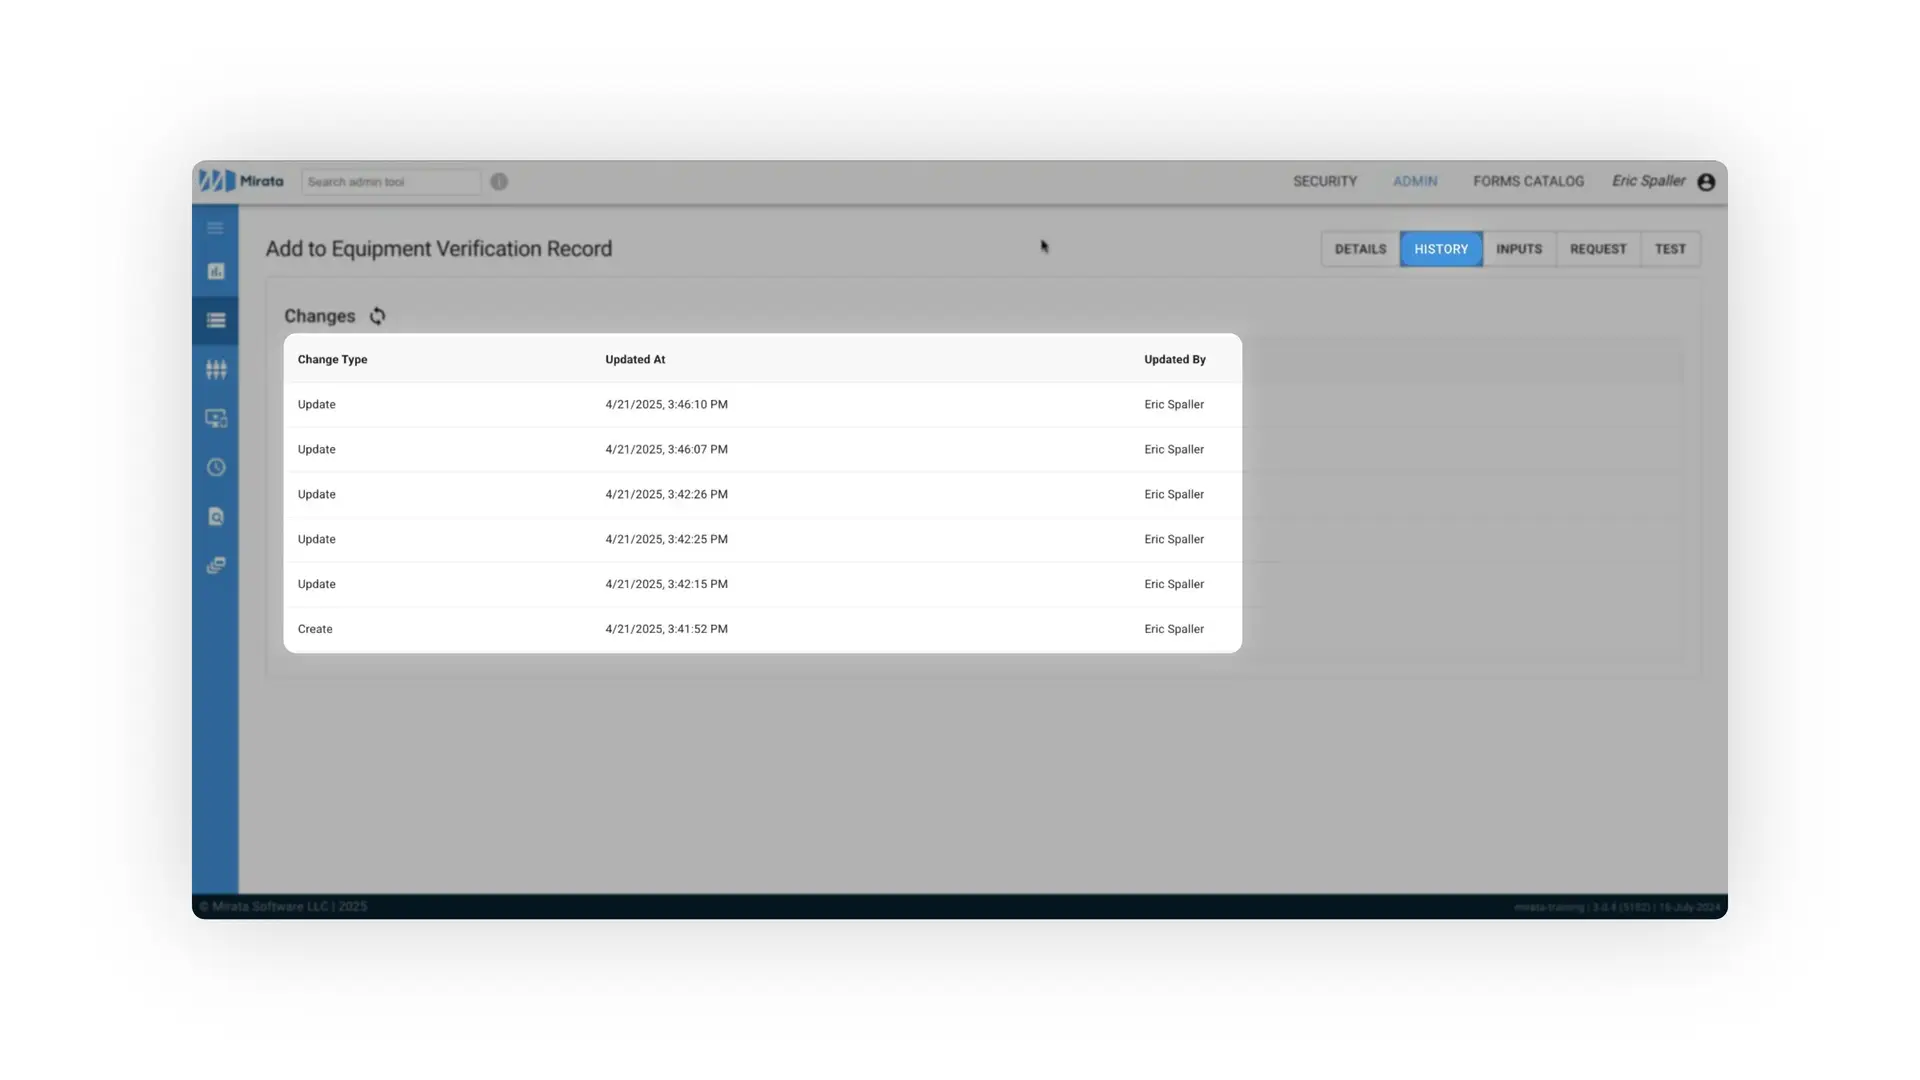Open the clock history icon in sidebar
This screenshot has width=1920, height=1080.
[x=215, y=467]
